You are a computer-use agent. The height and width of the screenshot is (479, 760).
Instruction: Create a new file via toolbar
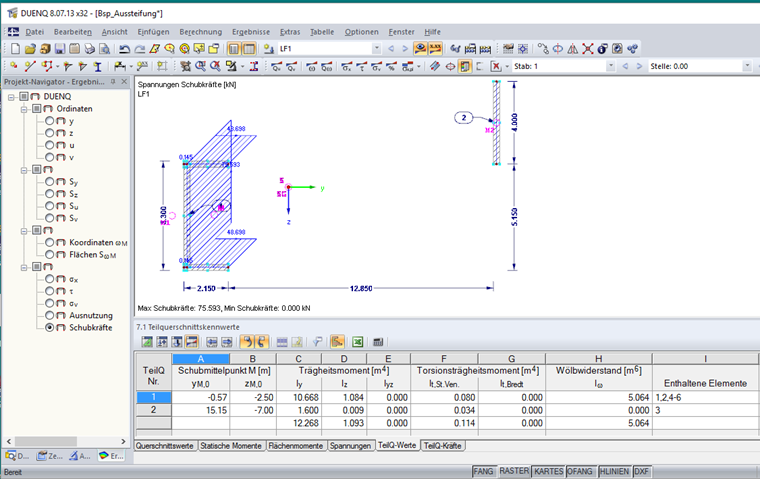(16, 48)
